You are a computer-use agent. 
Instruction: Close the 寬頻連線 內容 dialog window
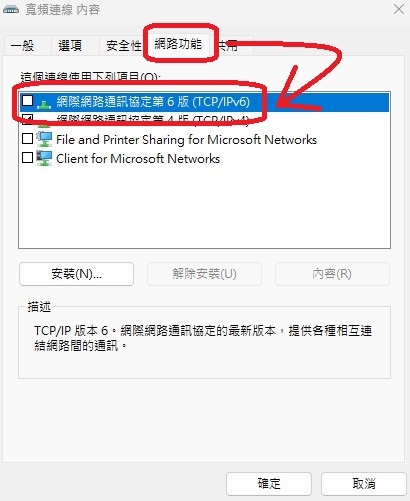[x=399, y=9]
